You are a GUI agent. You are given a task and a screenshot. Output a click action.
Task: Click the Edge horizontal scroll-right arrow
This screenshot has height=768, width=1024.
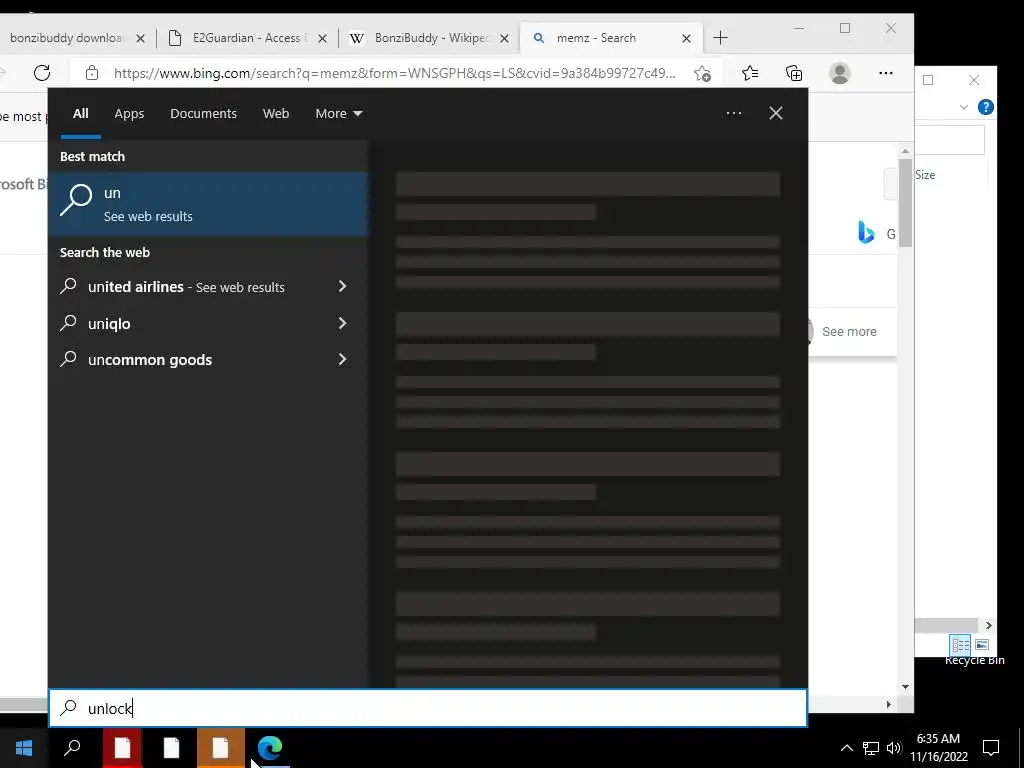click(x=889, y=705)
